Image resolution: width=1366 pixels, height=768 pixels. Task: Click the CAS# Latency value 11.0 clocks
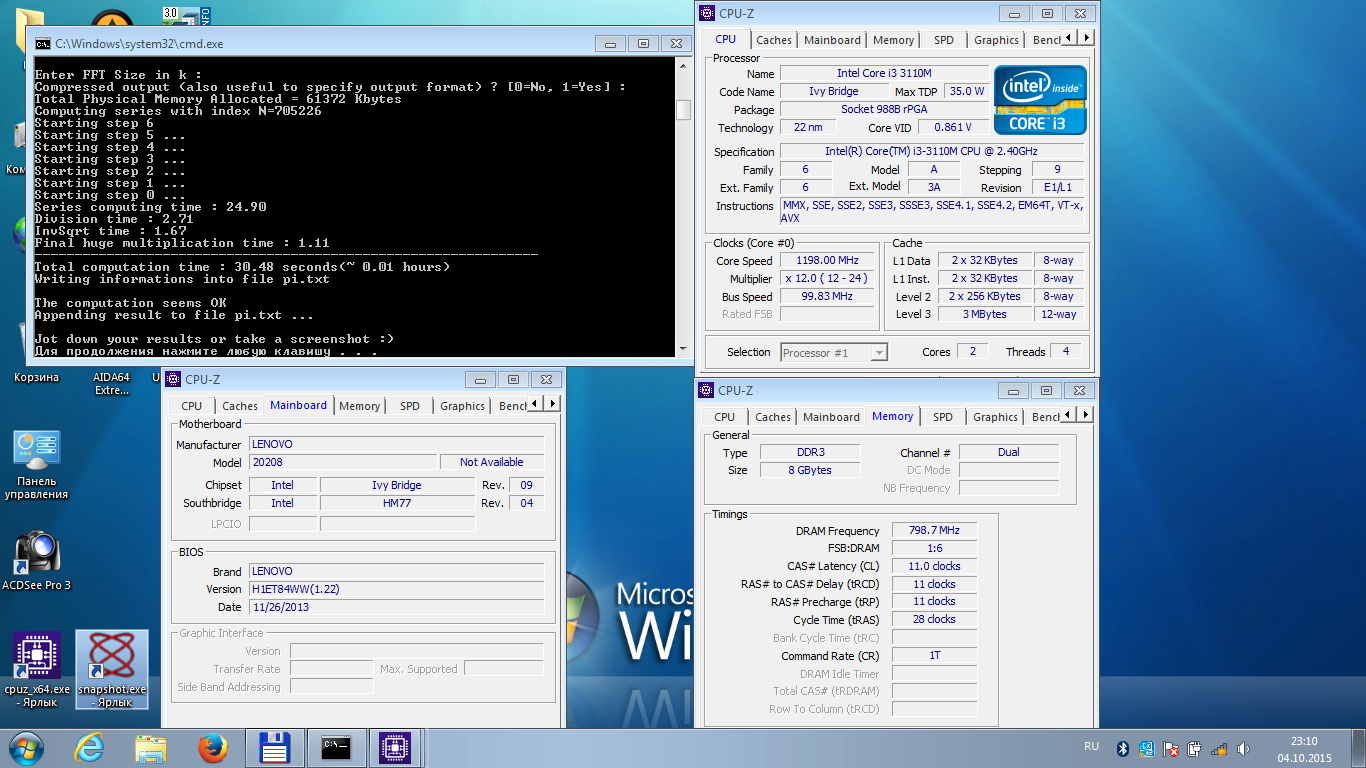point(933,566)
